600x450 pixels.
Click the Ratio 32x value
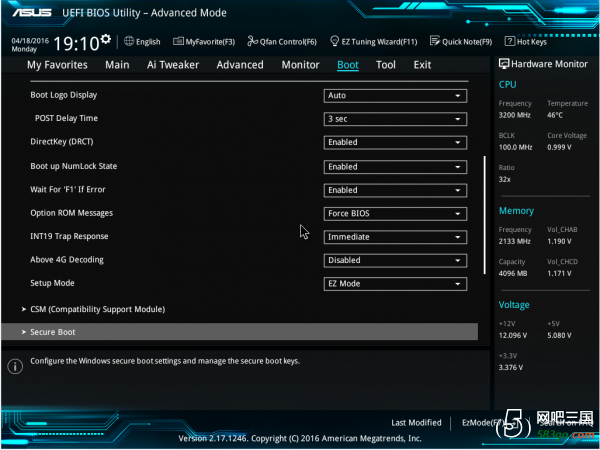(504, 179)
